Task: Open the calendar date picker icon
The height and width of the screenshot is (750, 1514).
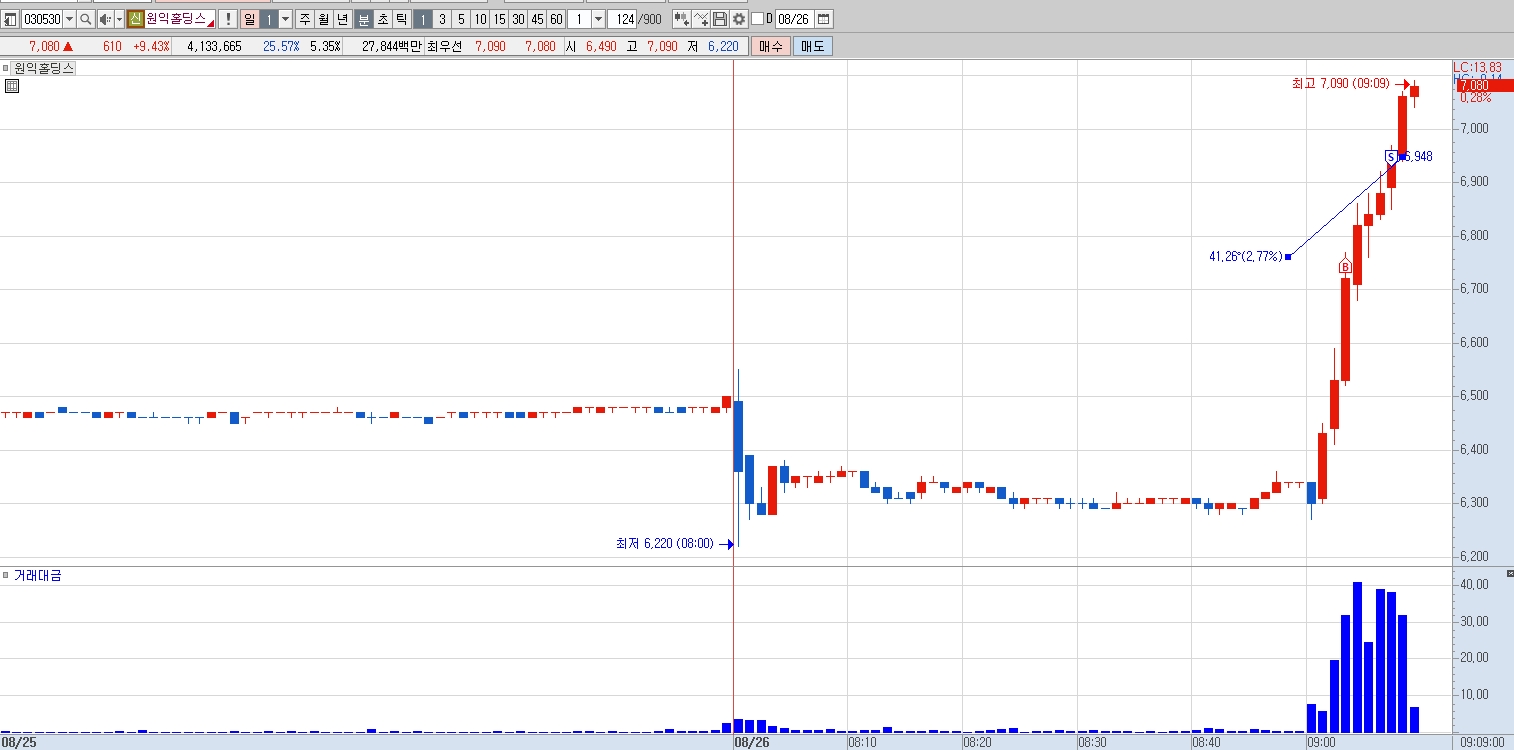Action: pos(823,19)
